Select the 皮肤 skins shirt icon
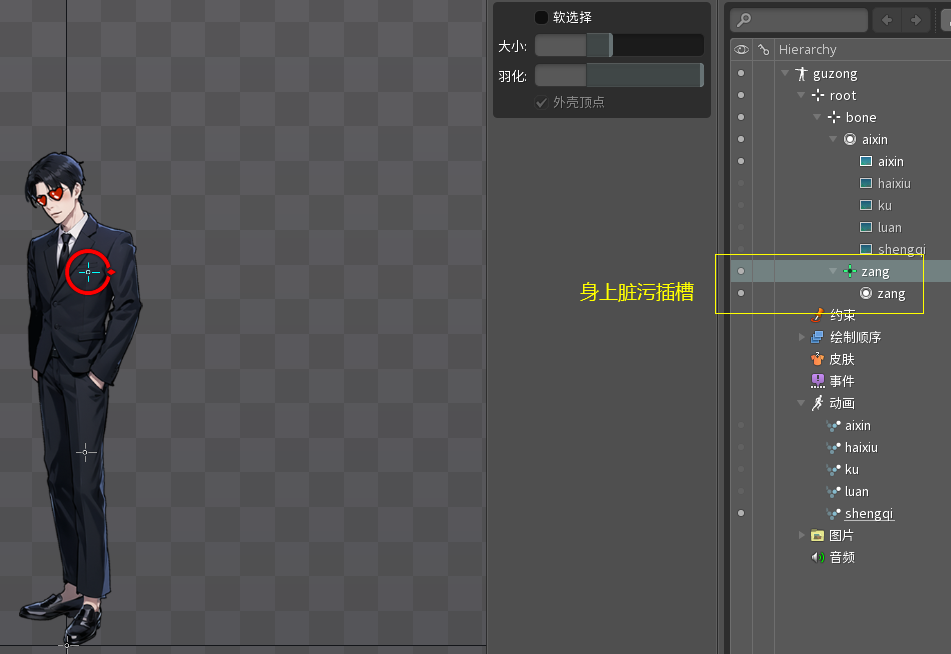Screen dimensions: 951x654 tap(817, 359)
